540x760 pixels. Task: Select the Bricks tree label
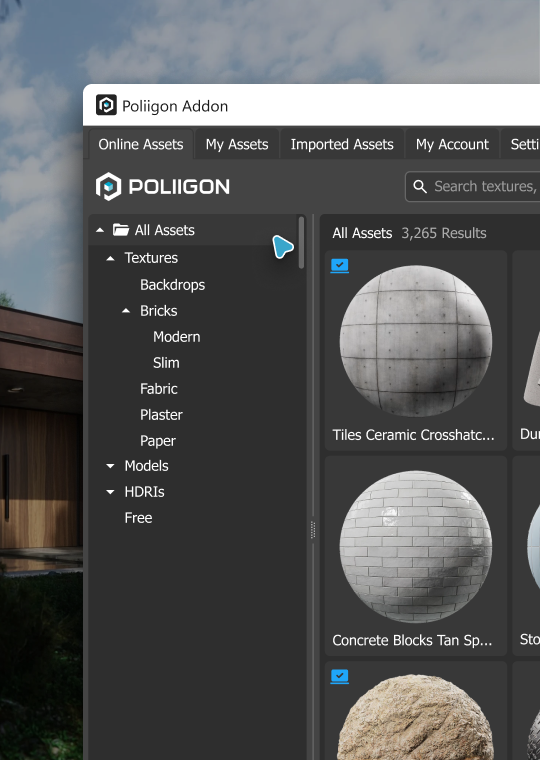click(x=159, y=311)
